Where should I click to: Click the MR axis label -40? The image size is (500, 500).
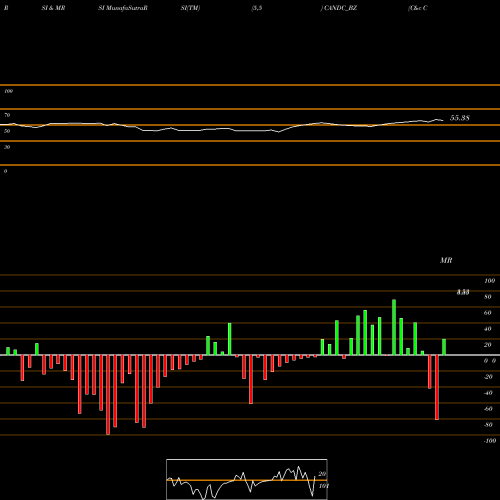point(488,393)
